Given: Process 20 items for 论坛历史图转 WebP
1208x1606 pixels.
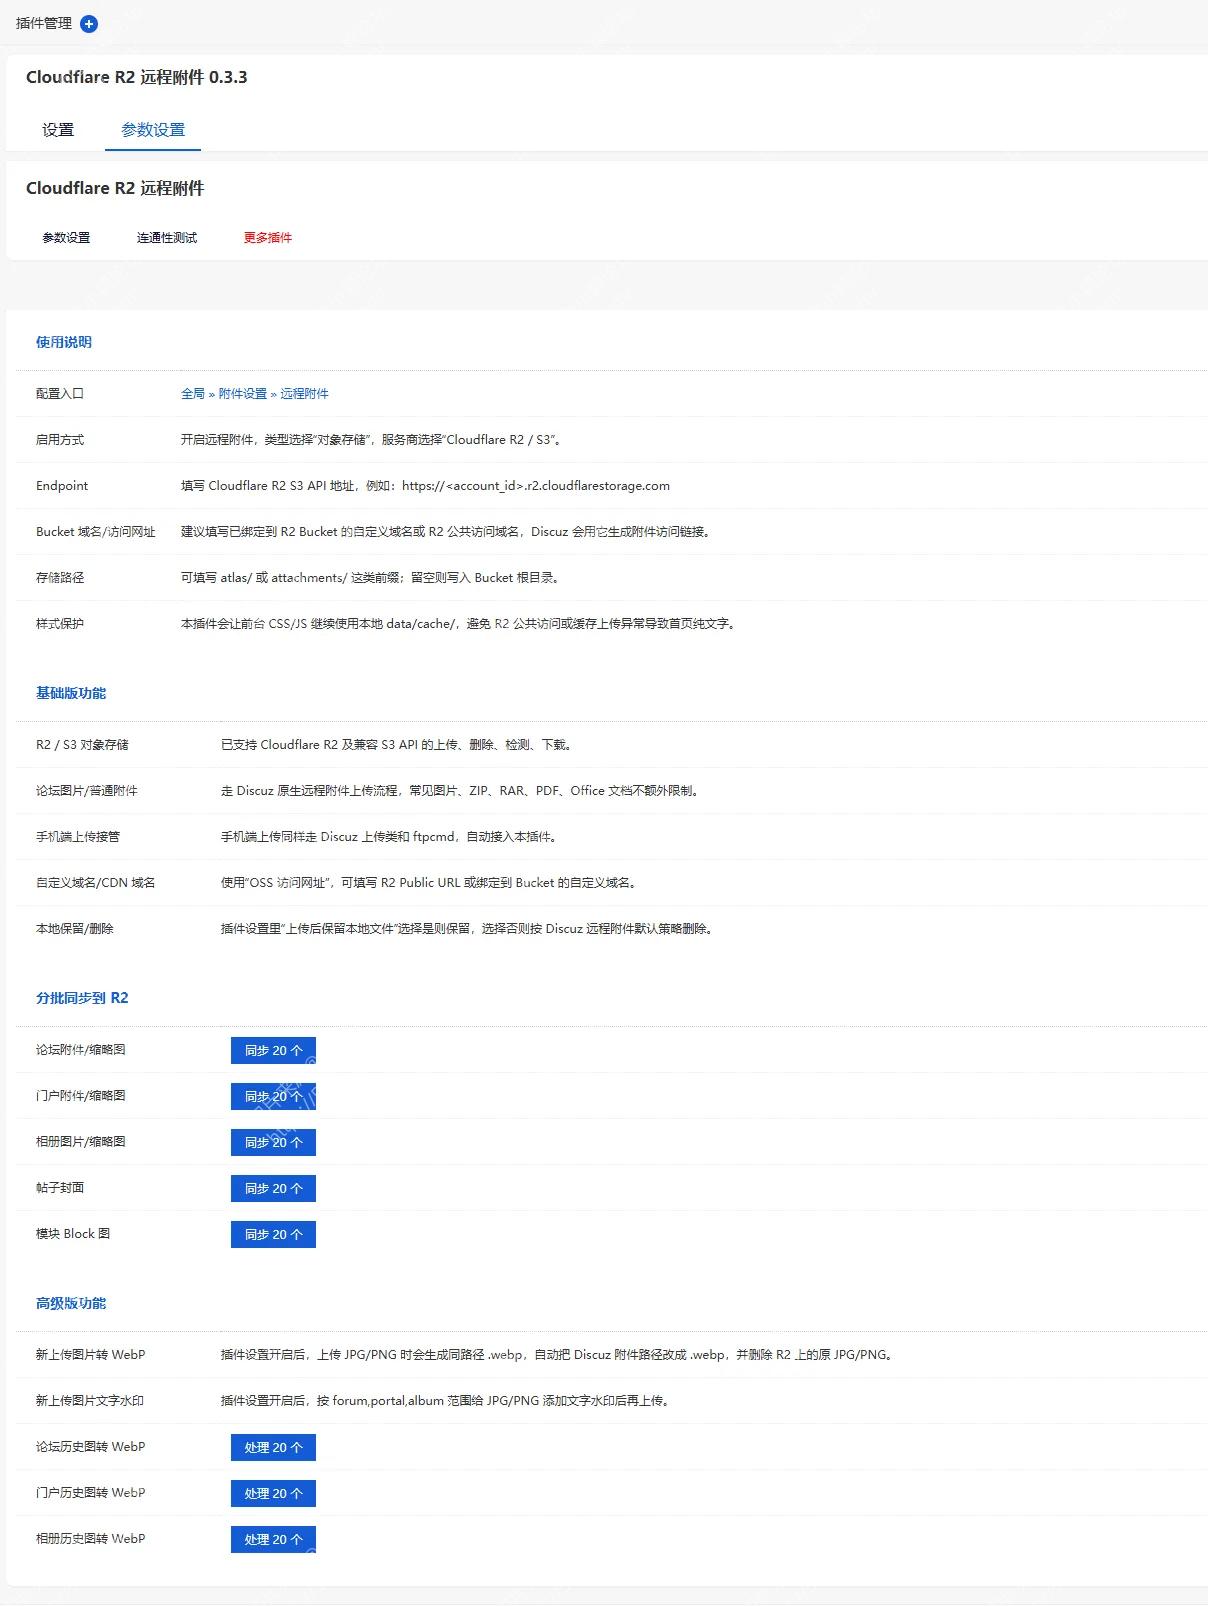Looking at the screenshot, I should click(273, 1448).
